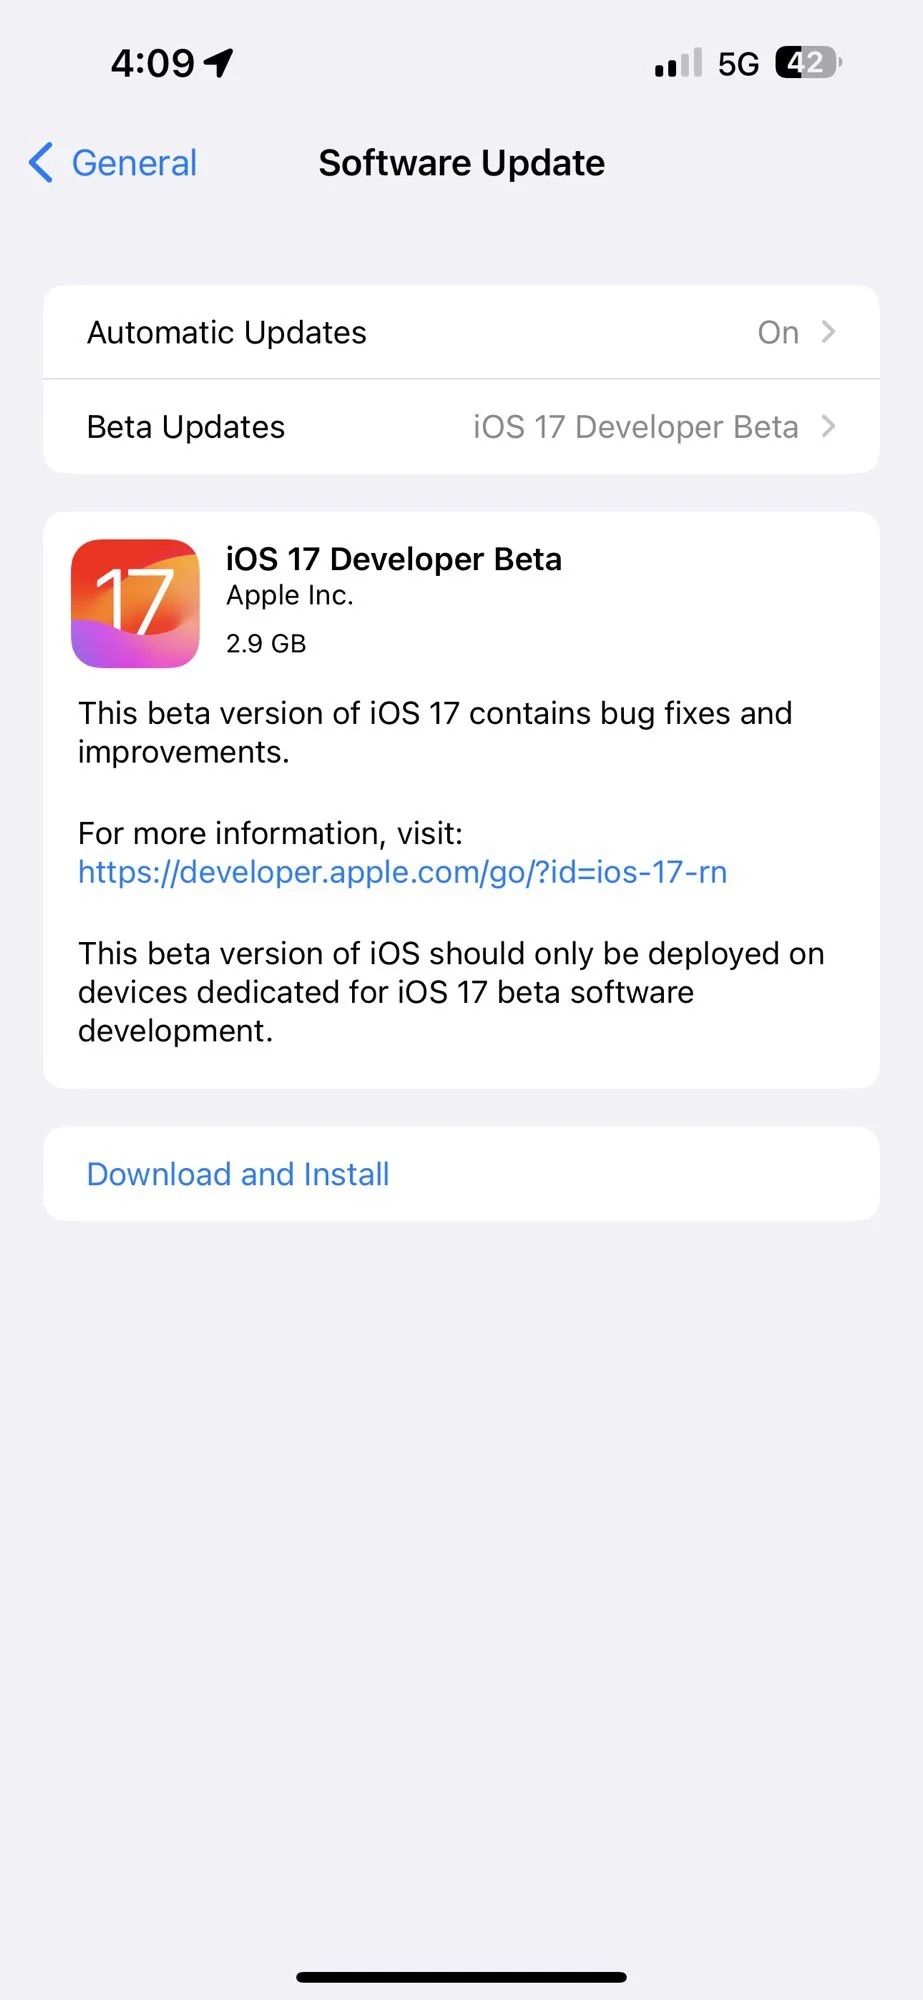Tap the 5G network indicator
This screenshot has width=923, height=2000.
point(737,62)
